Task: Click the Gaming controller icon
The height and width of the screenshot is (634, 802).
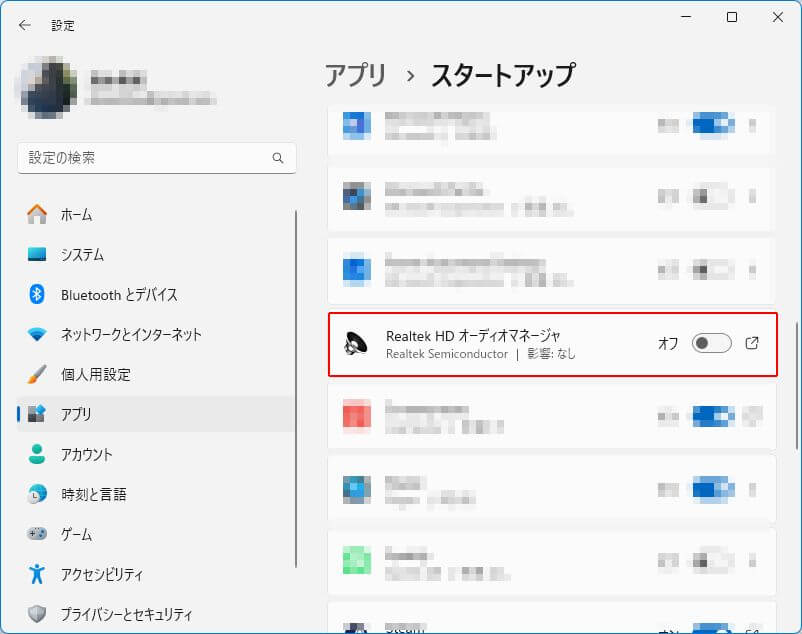Action: coord(37,534)
